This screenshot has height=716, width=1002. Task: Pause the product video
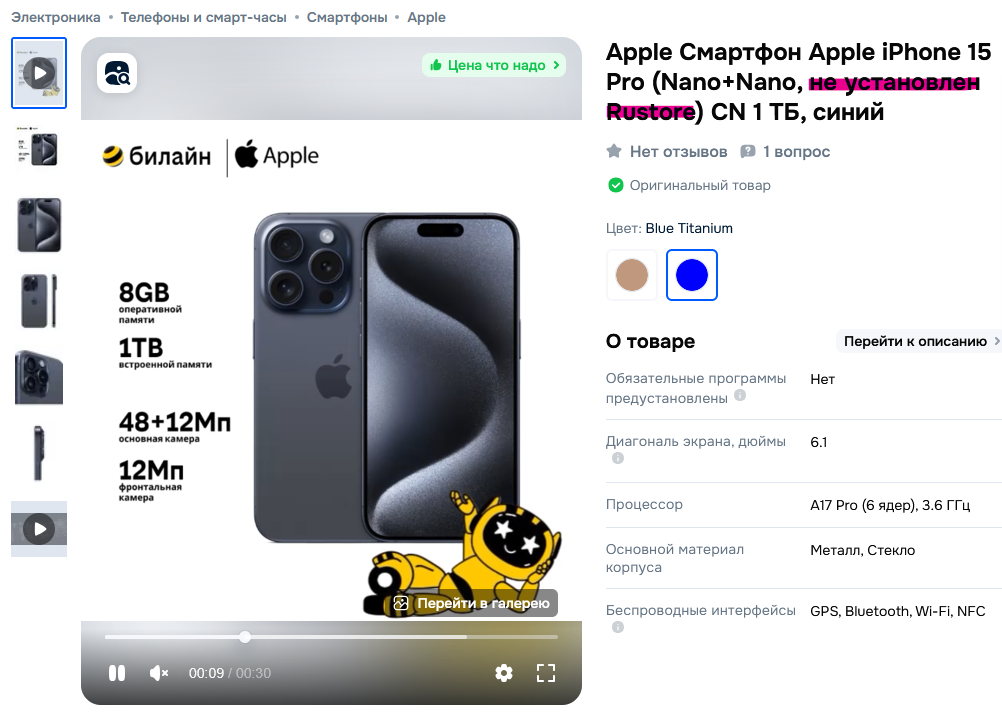click(117, 673)
